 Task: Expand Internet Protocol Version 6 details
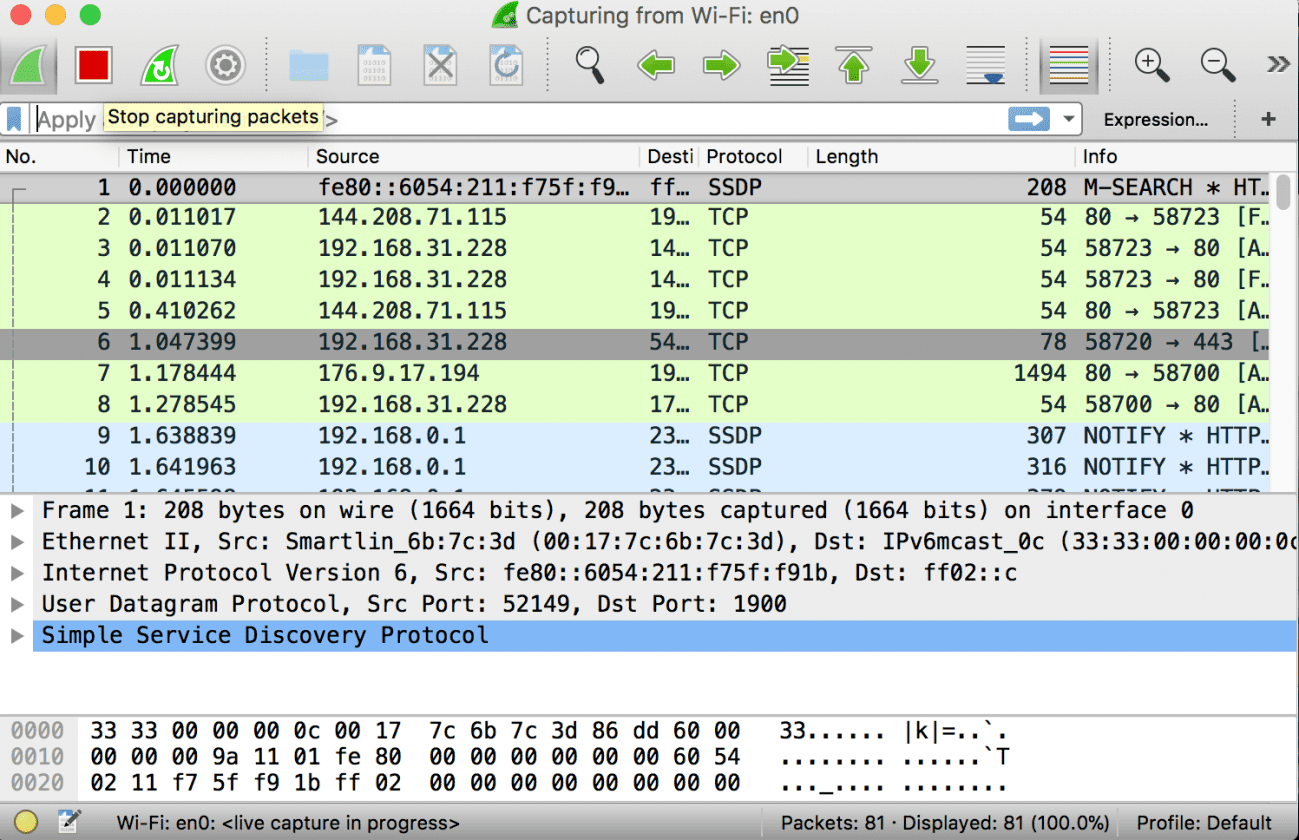(17, 572)
